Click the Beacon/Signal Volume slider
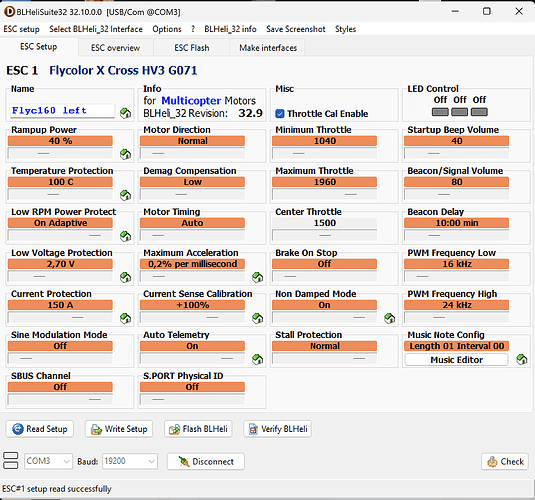This screenshot has width=535, height=500. (x=457, y=194)
